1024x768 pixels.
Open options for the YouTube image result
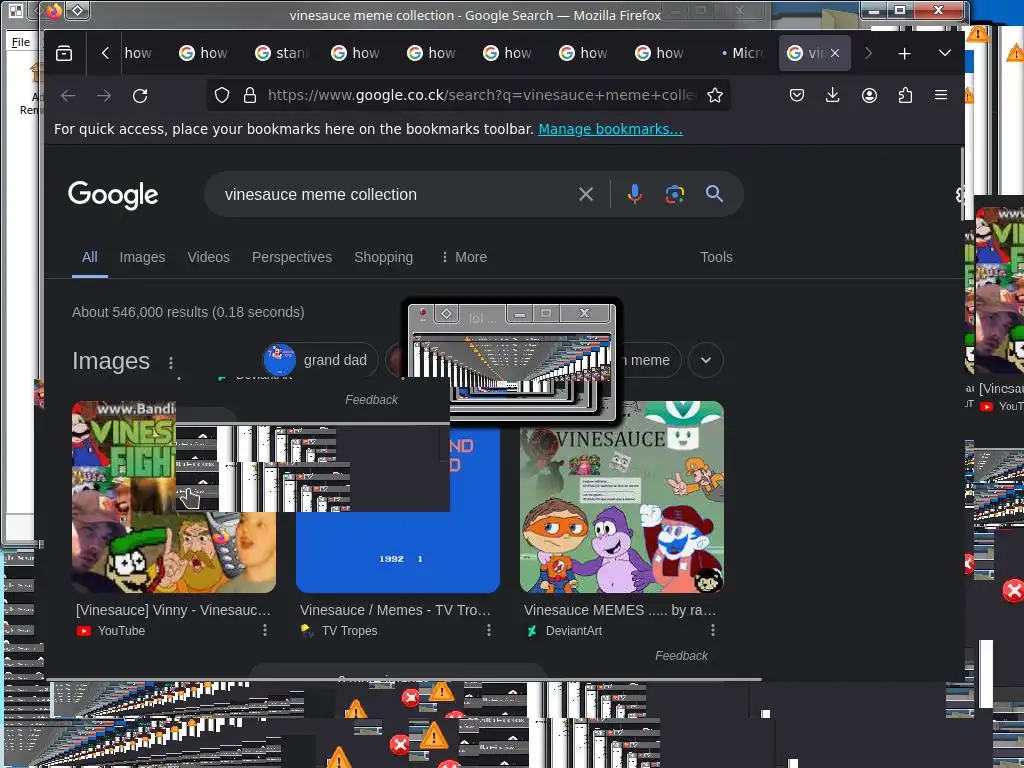tap(264, 630)
